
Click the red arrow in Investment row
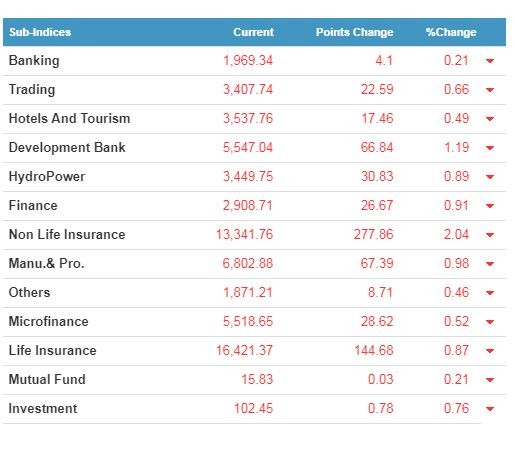point(490,409)
